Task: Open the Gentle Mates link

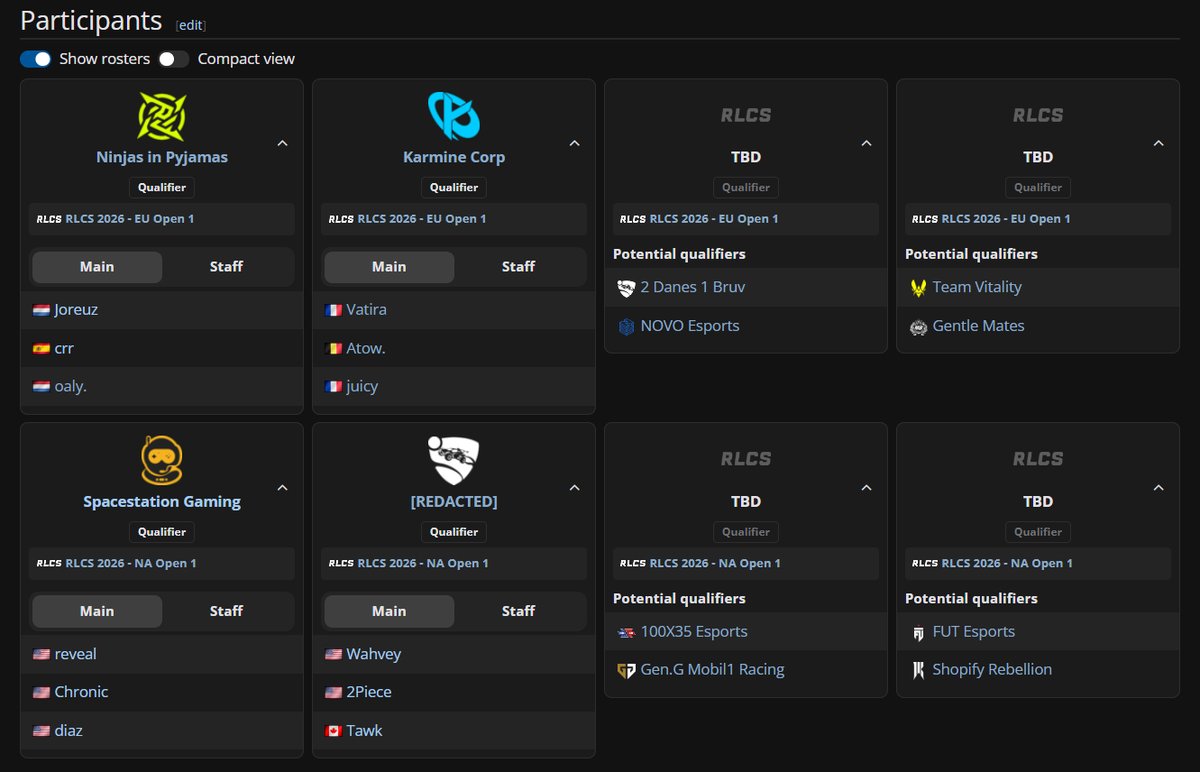Action: tap(979, 326)
